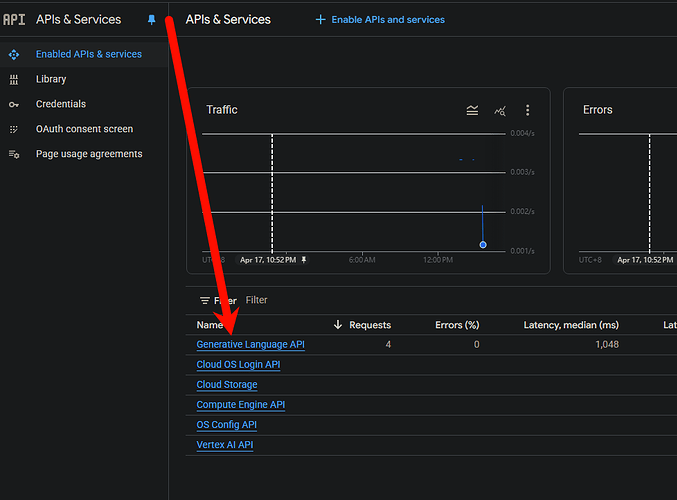Image resolution: width=677 pixels, height=500 pixels.
Task: Click the Errors chart title
Action: [598, 110]
